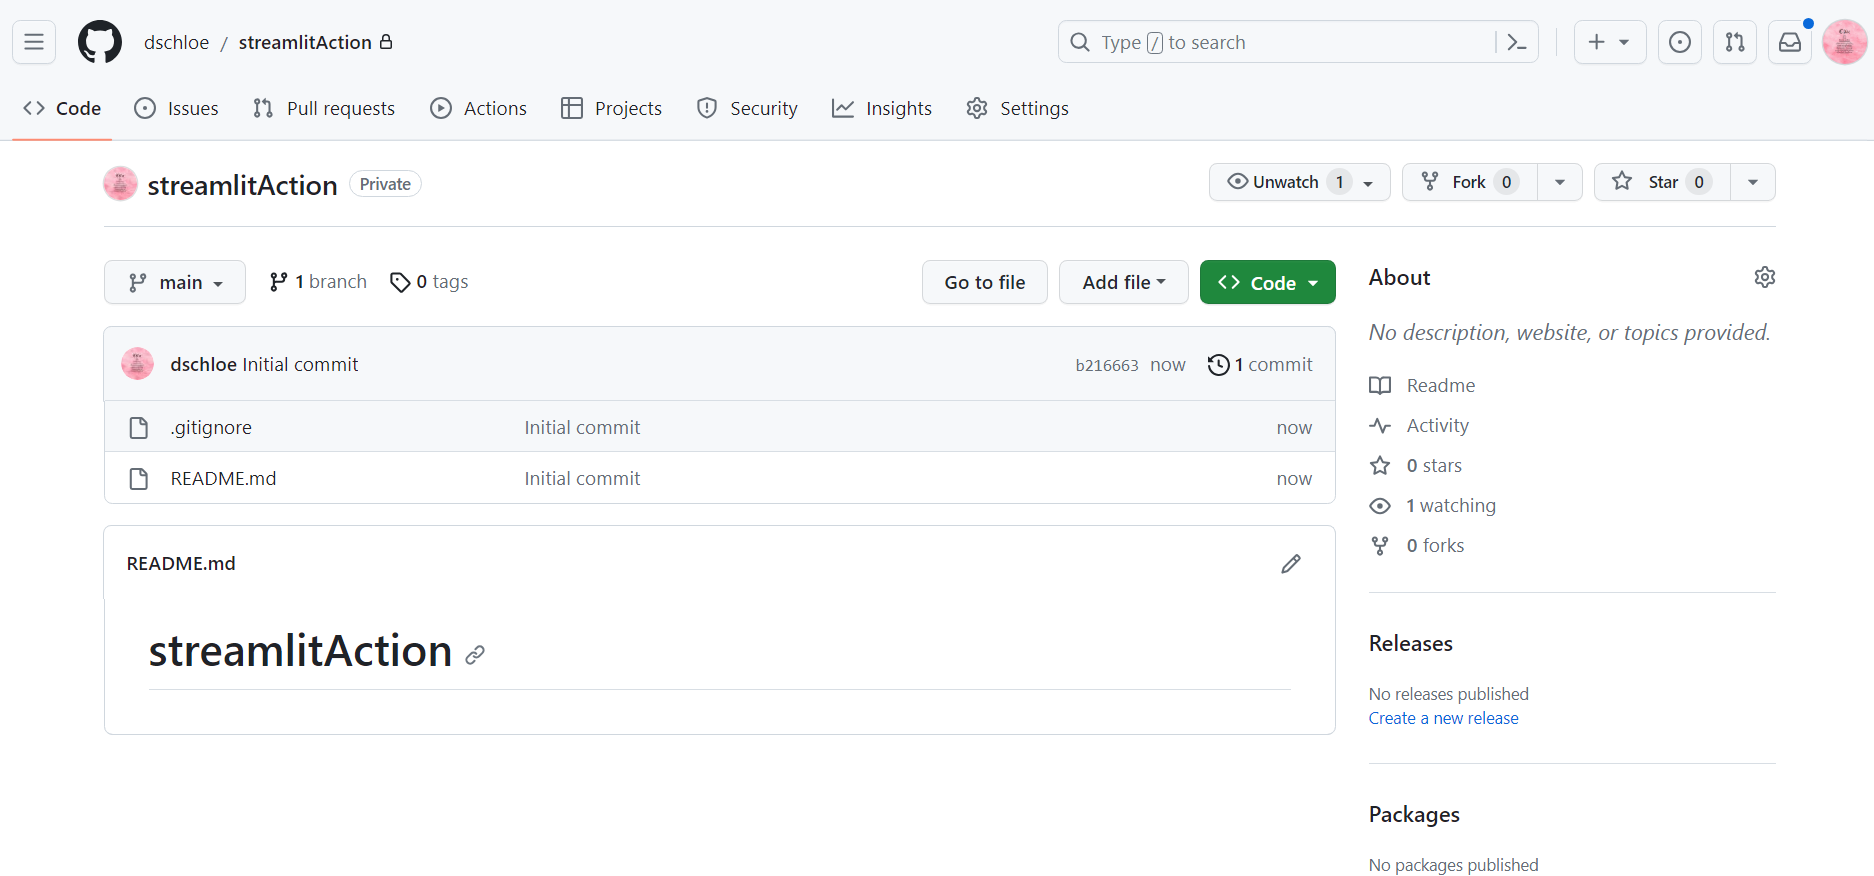1874x876 pixels.
Task: Open the issues shortcut icon in header
Action: tap(1680, 42)
